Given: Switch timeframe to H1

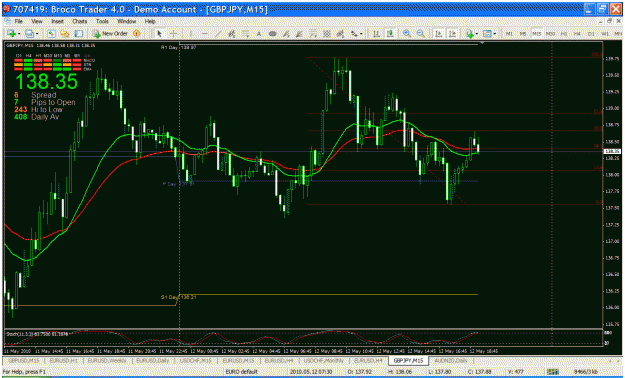Looking at the screenshot, I should [x=564, y=34].
